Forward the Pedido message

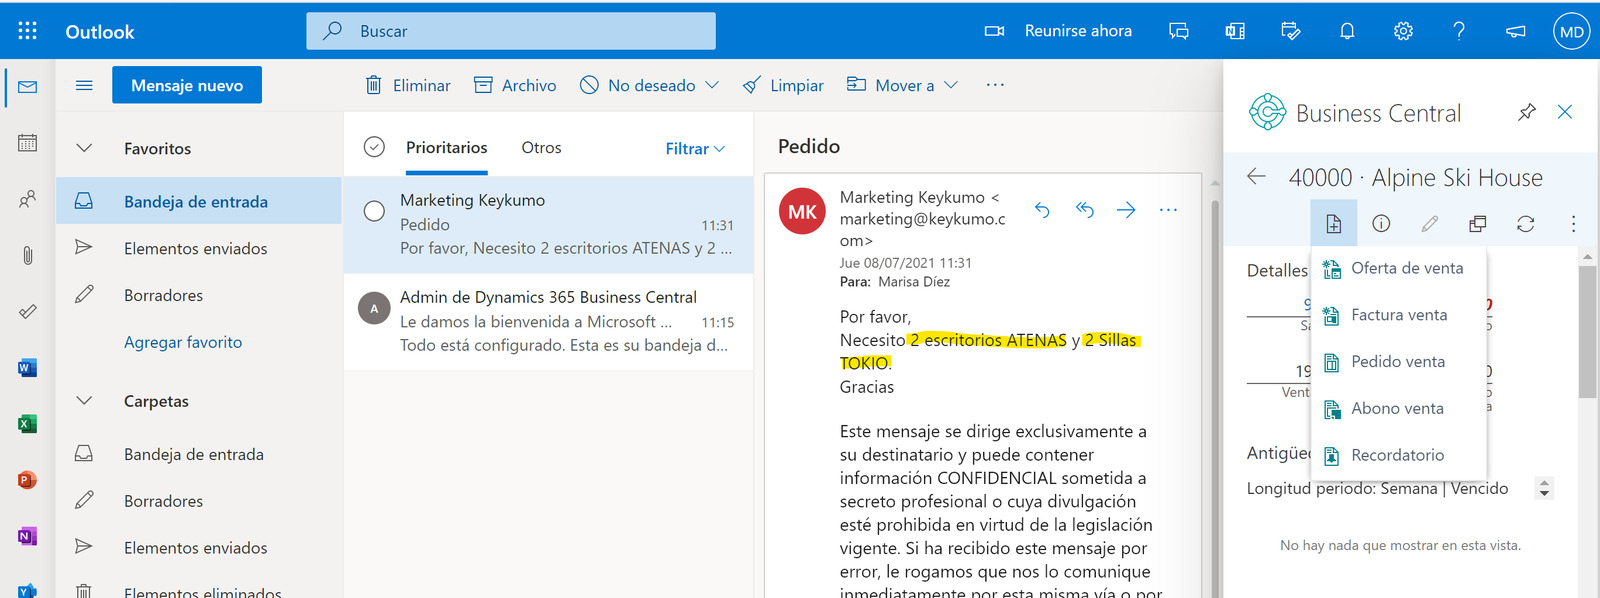tap(1126, 210)
